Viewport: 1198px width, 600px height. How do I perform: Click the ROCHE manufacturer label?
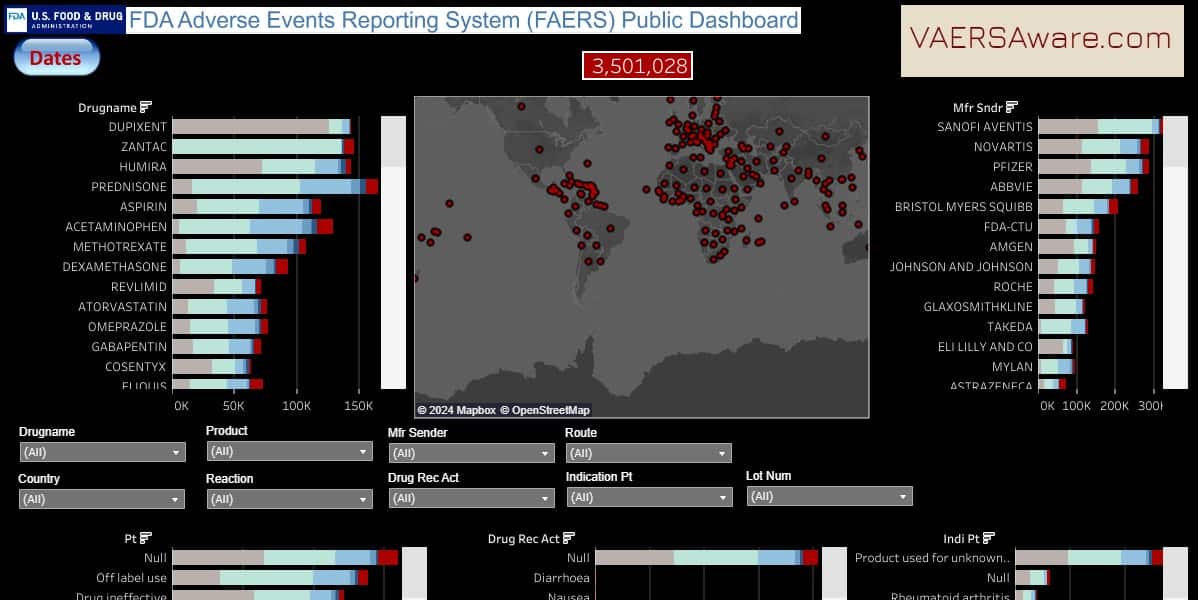pos(1013,287)
